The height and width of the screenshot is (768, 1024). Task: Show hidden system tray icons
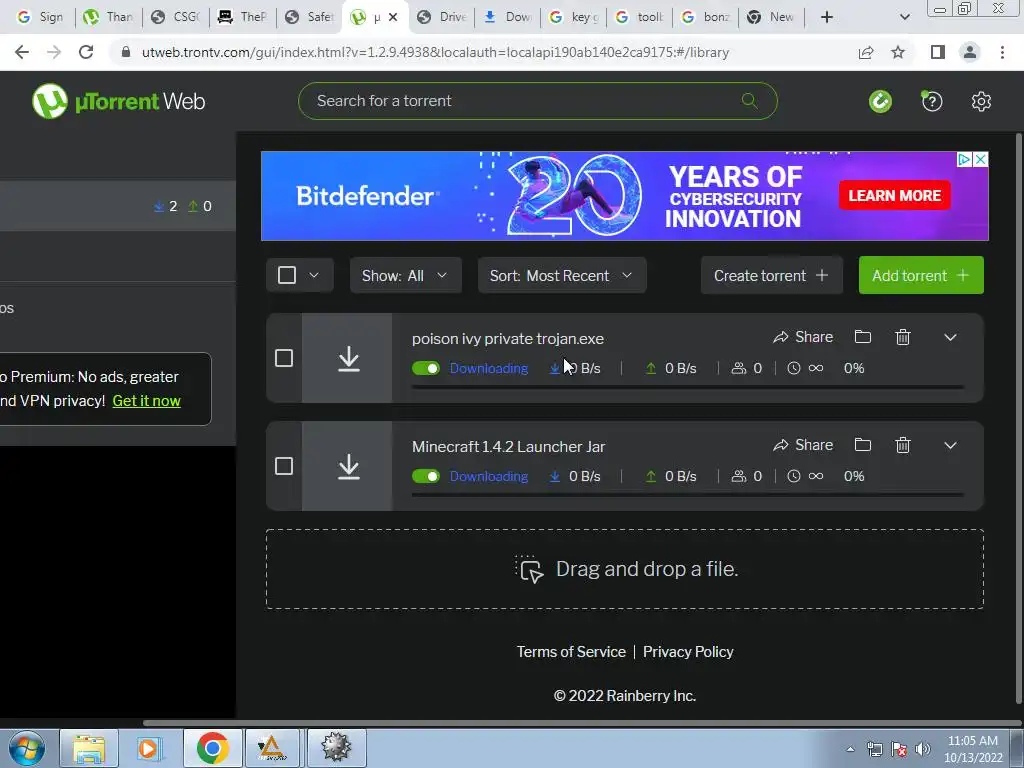pyautogui.click(x=850, y=749)
